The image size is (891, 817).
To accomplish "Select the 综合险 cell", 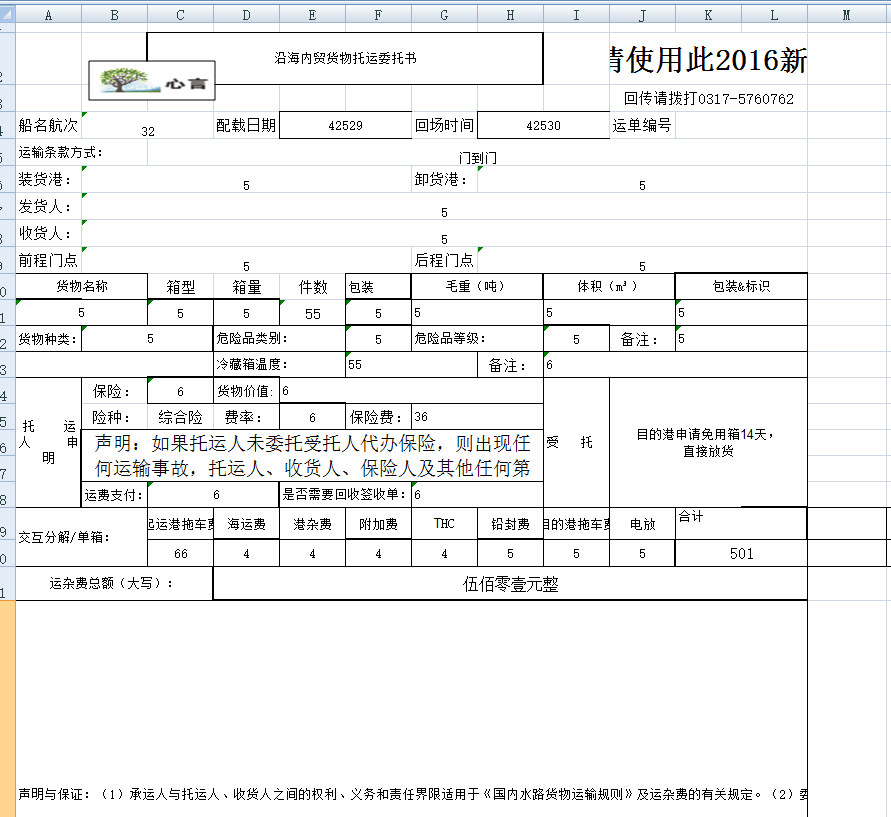I will pos(180,417).
